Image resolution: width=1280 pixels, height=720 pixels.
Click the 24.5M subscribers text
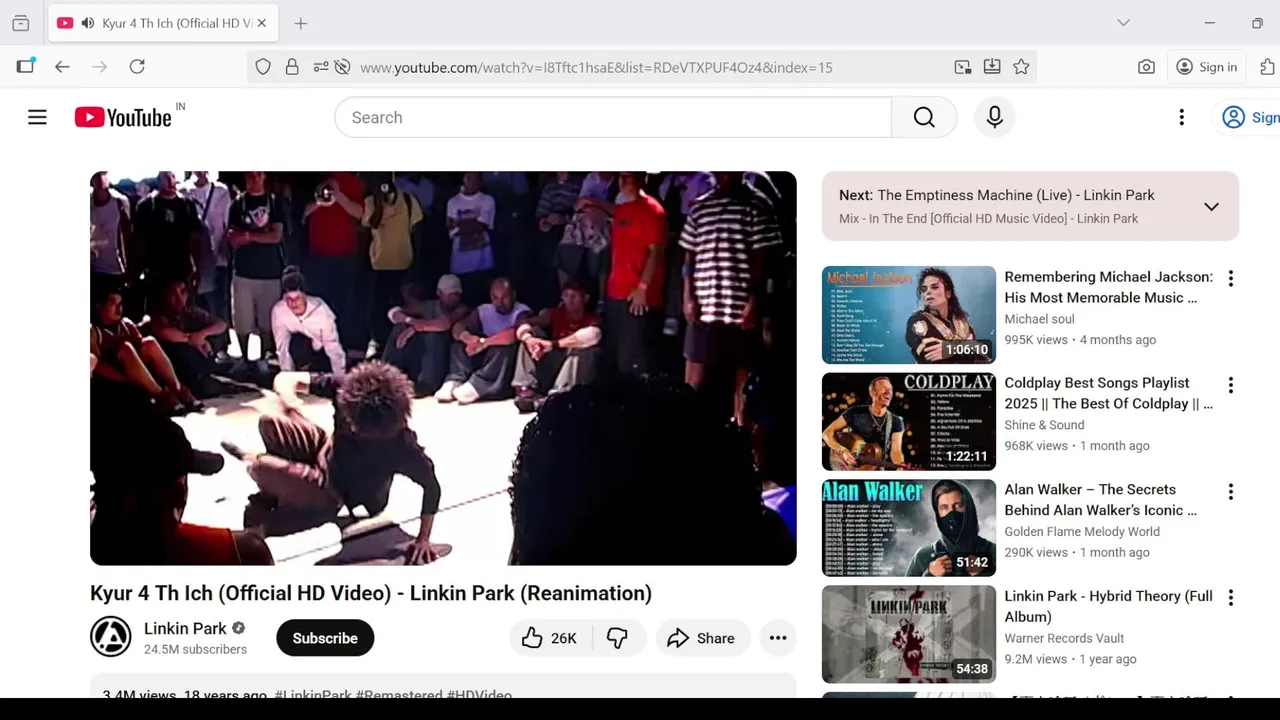195,649
